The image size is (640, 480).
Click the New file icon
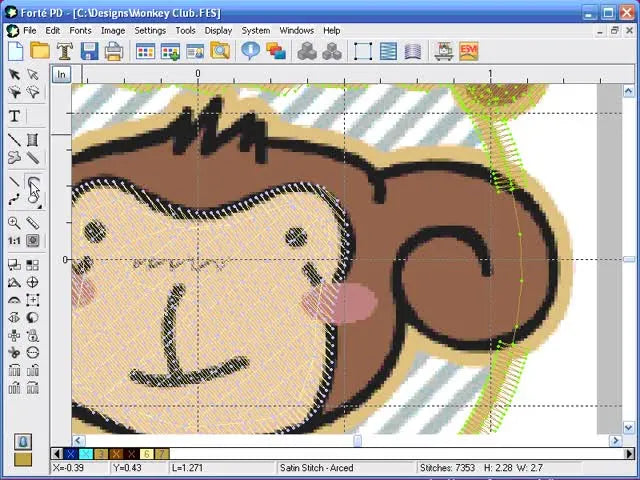[15, 51]
